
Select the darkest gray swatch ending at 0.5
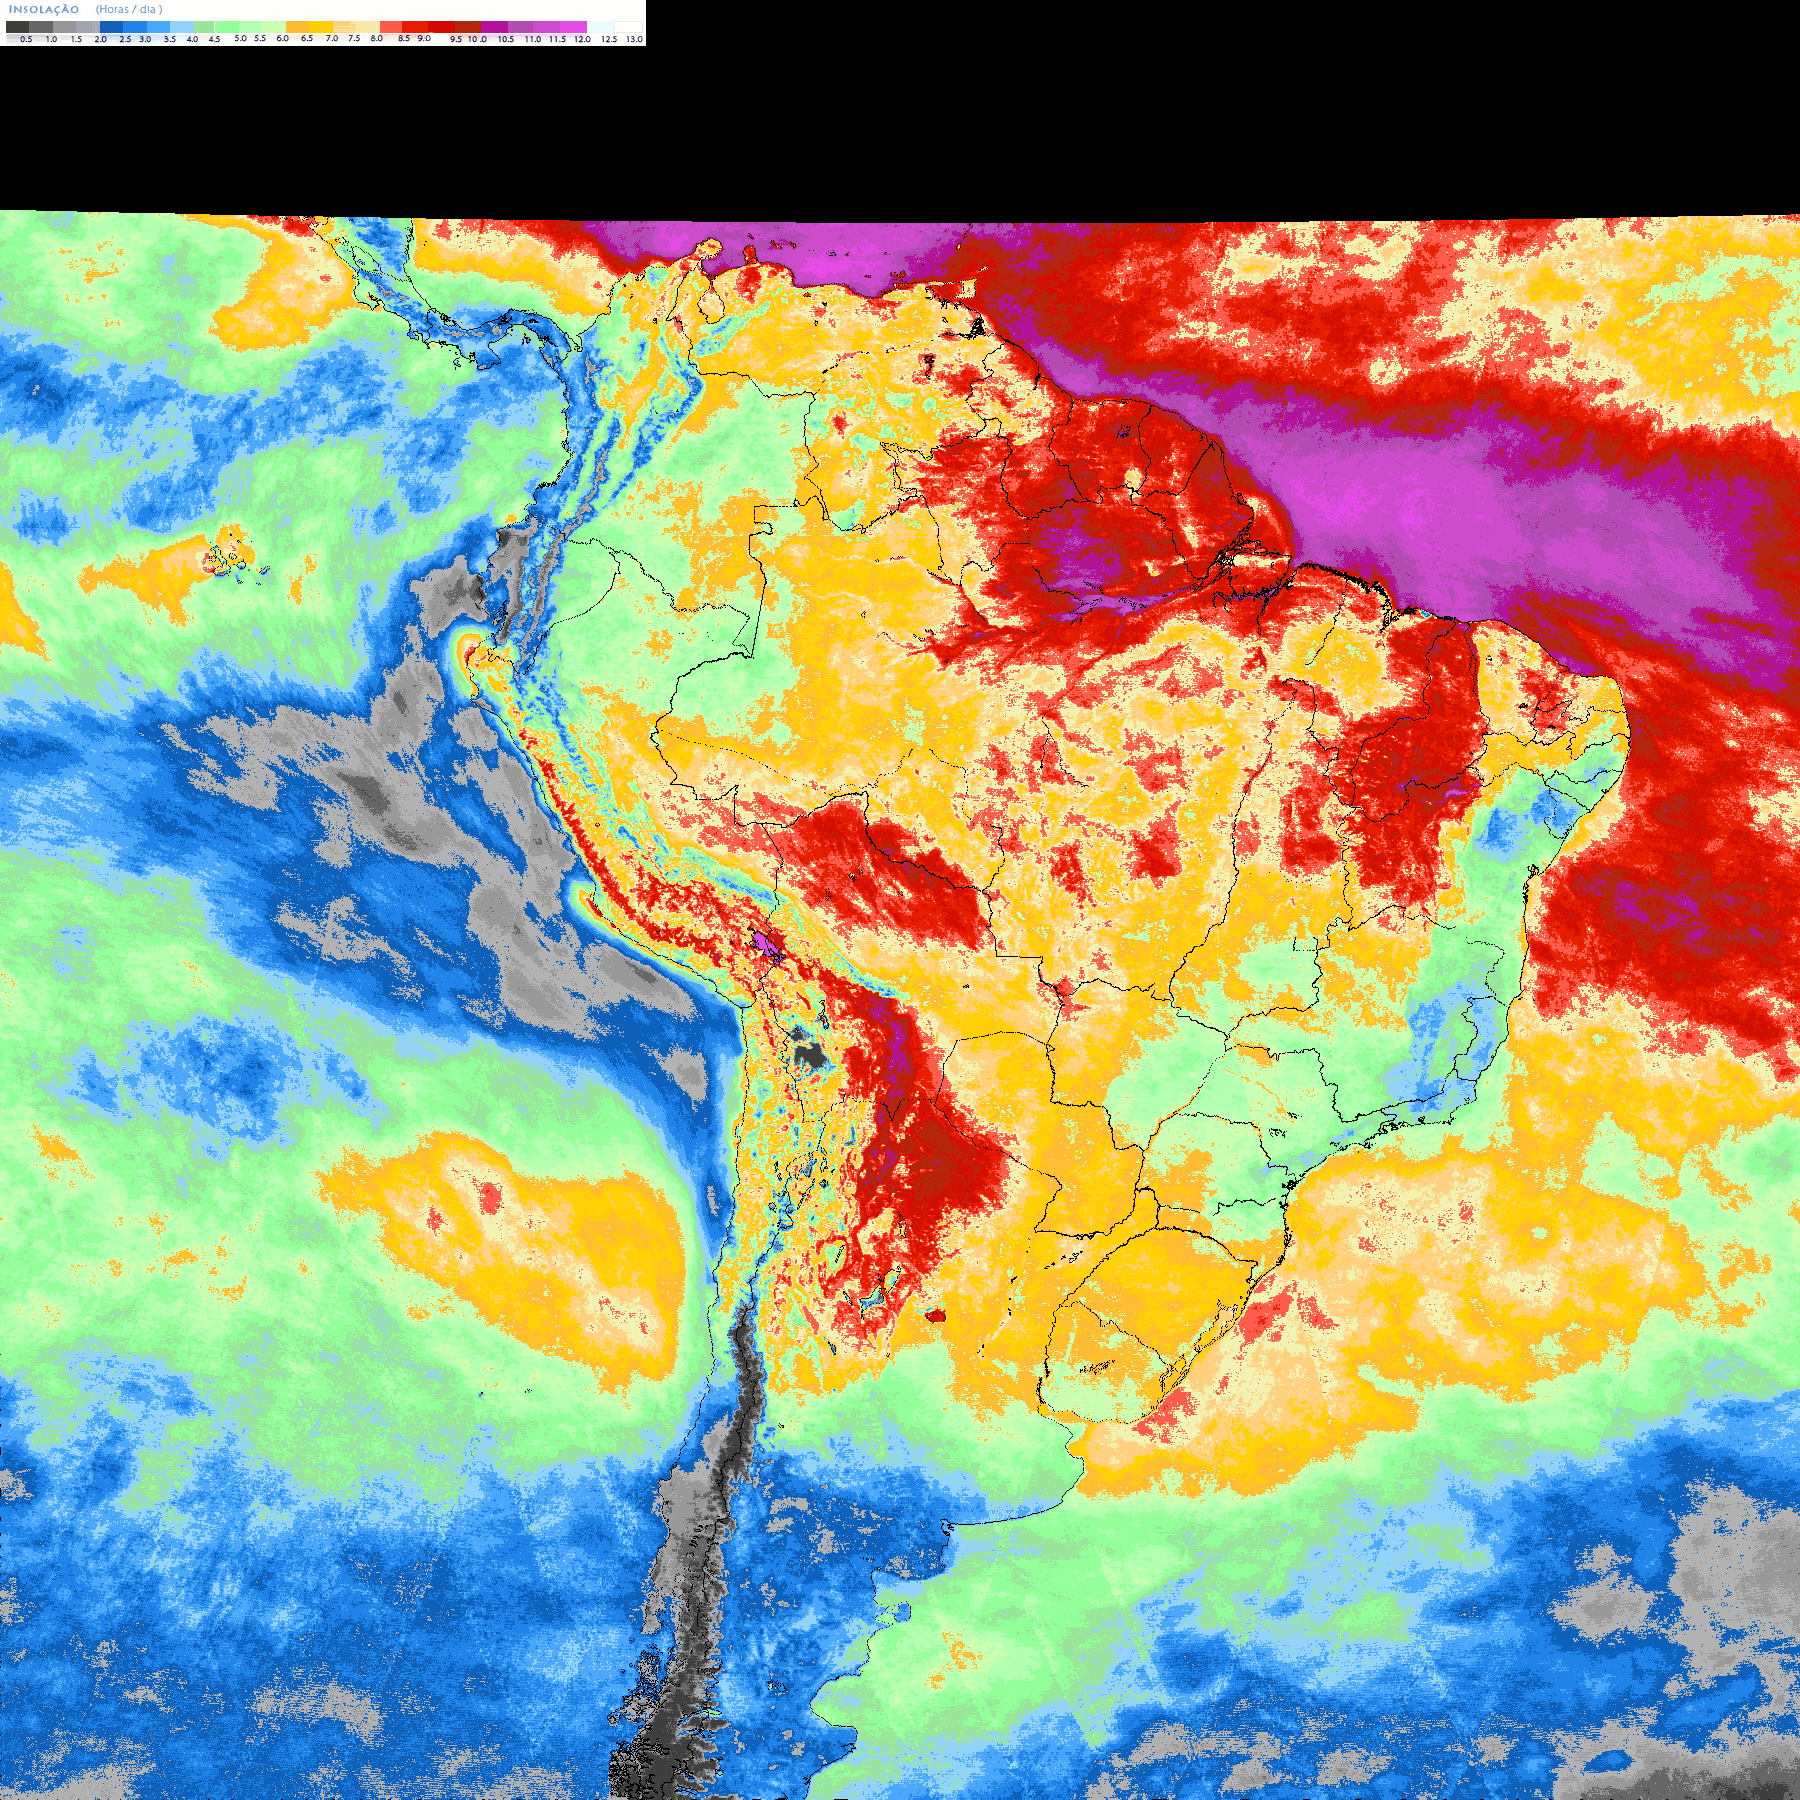point(17,27)
